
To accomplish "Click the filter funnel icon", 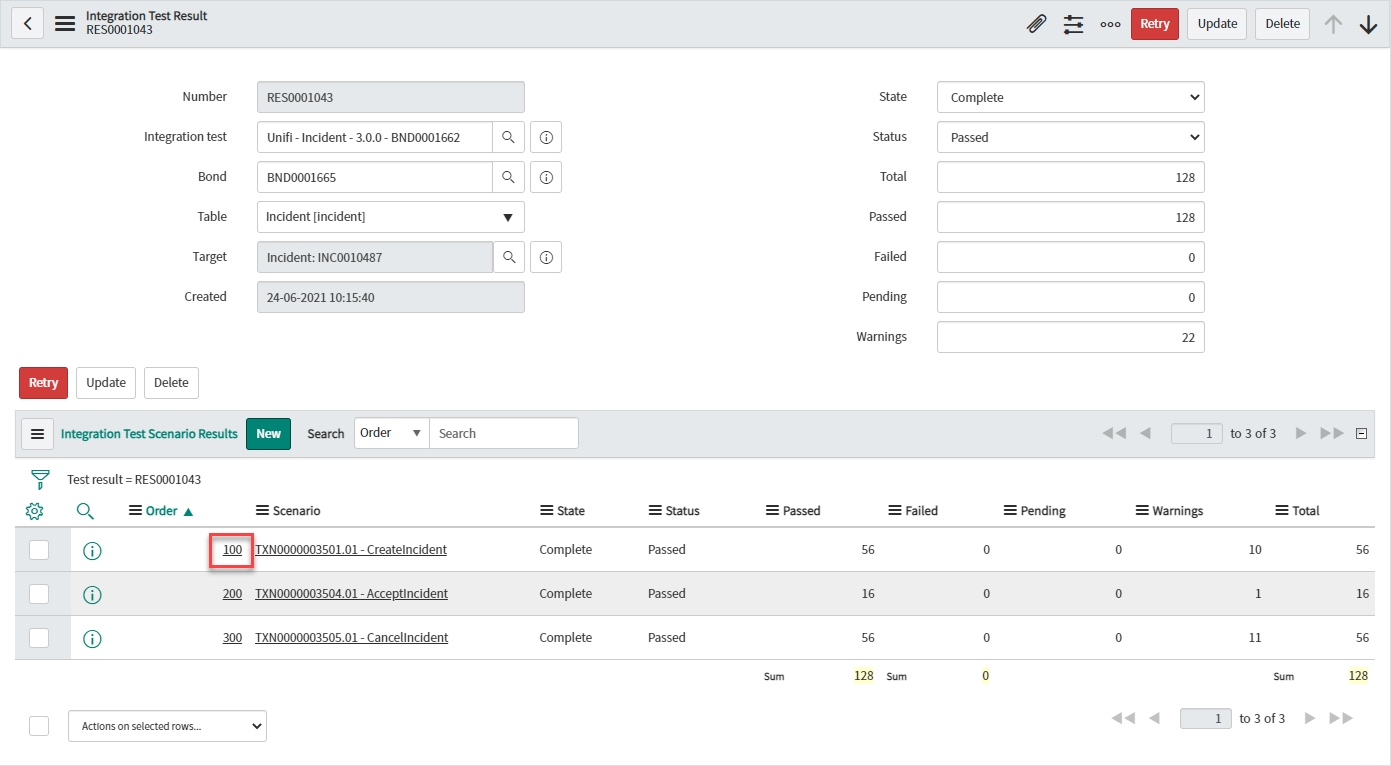I will tap(40, 479).
